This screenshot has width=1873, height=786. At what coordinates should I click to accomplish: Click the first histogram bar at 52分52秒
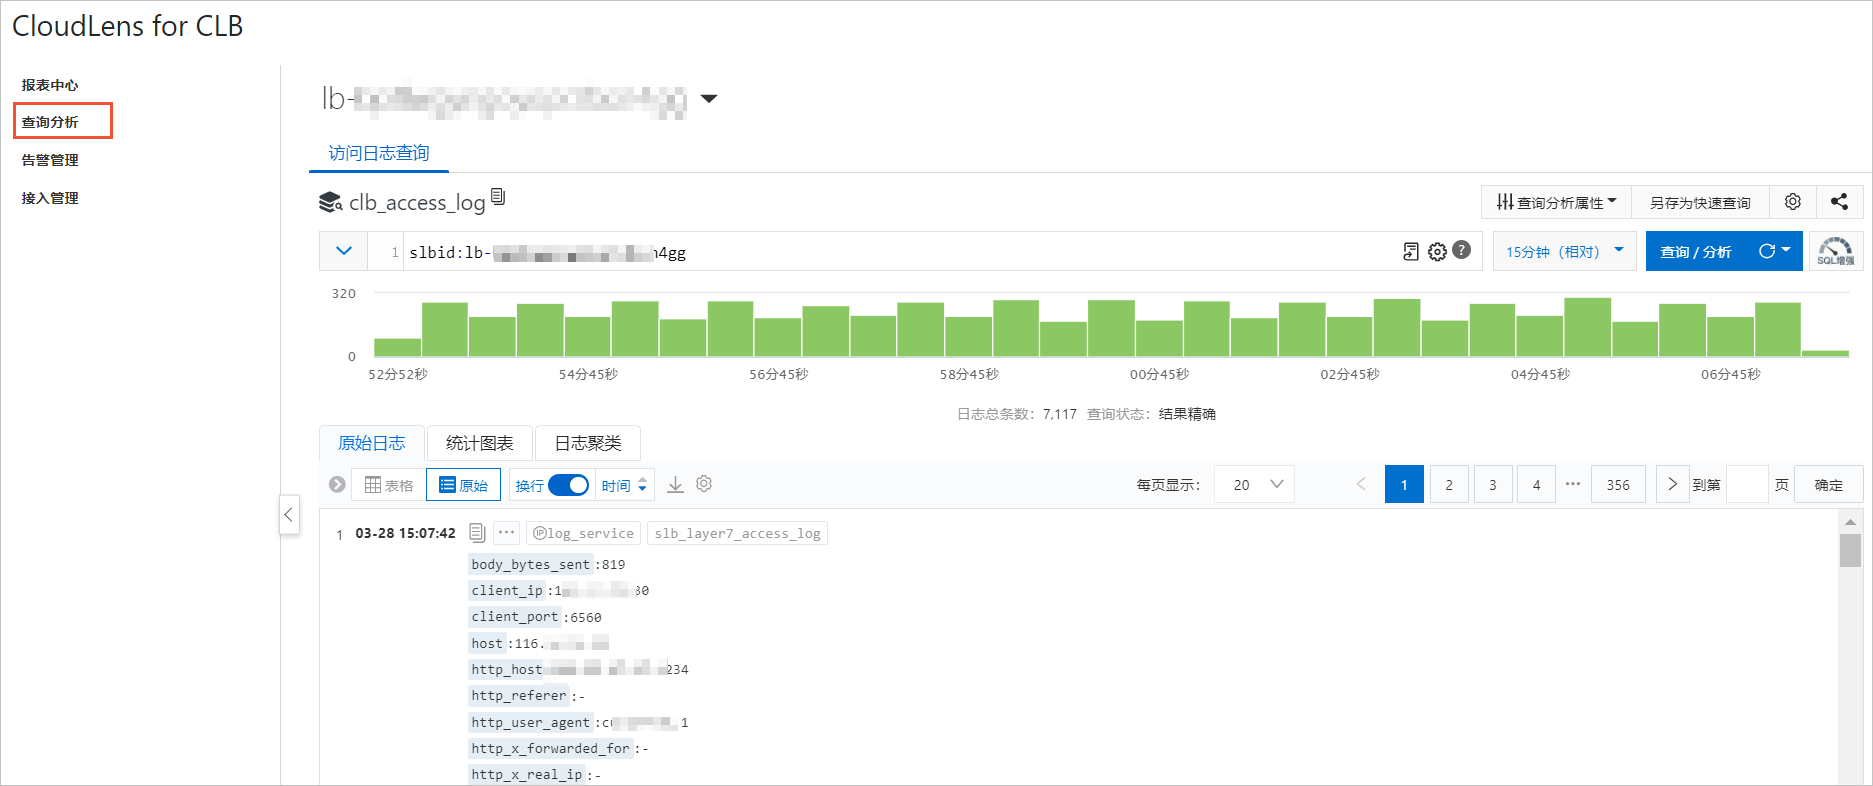click(x=397, y=347)
